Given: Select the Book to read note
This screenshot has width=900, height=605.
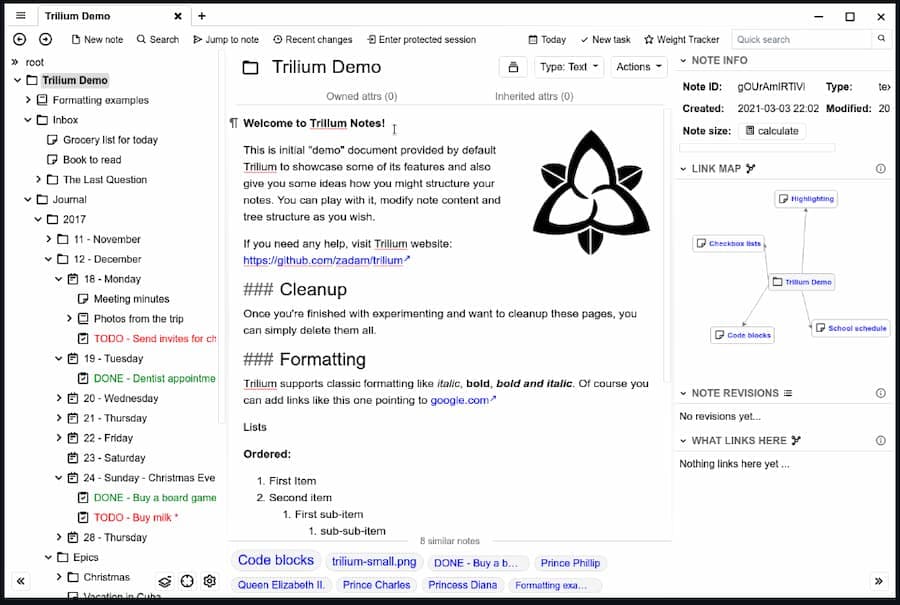Looking at the screenshot, I should click(x=92, y=160).
